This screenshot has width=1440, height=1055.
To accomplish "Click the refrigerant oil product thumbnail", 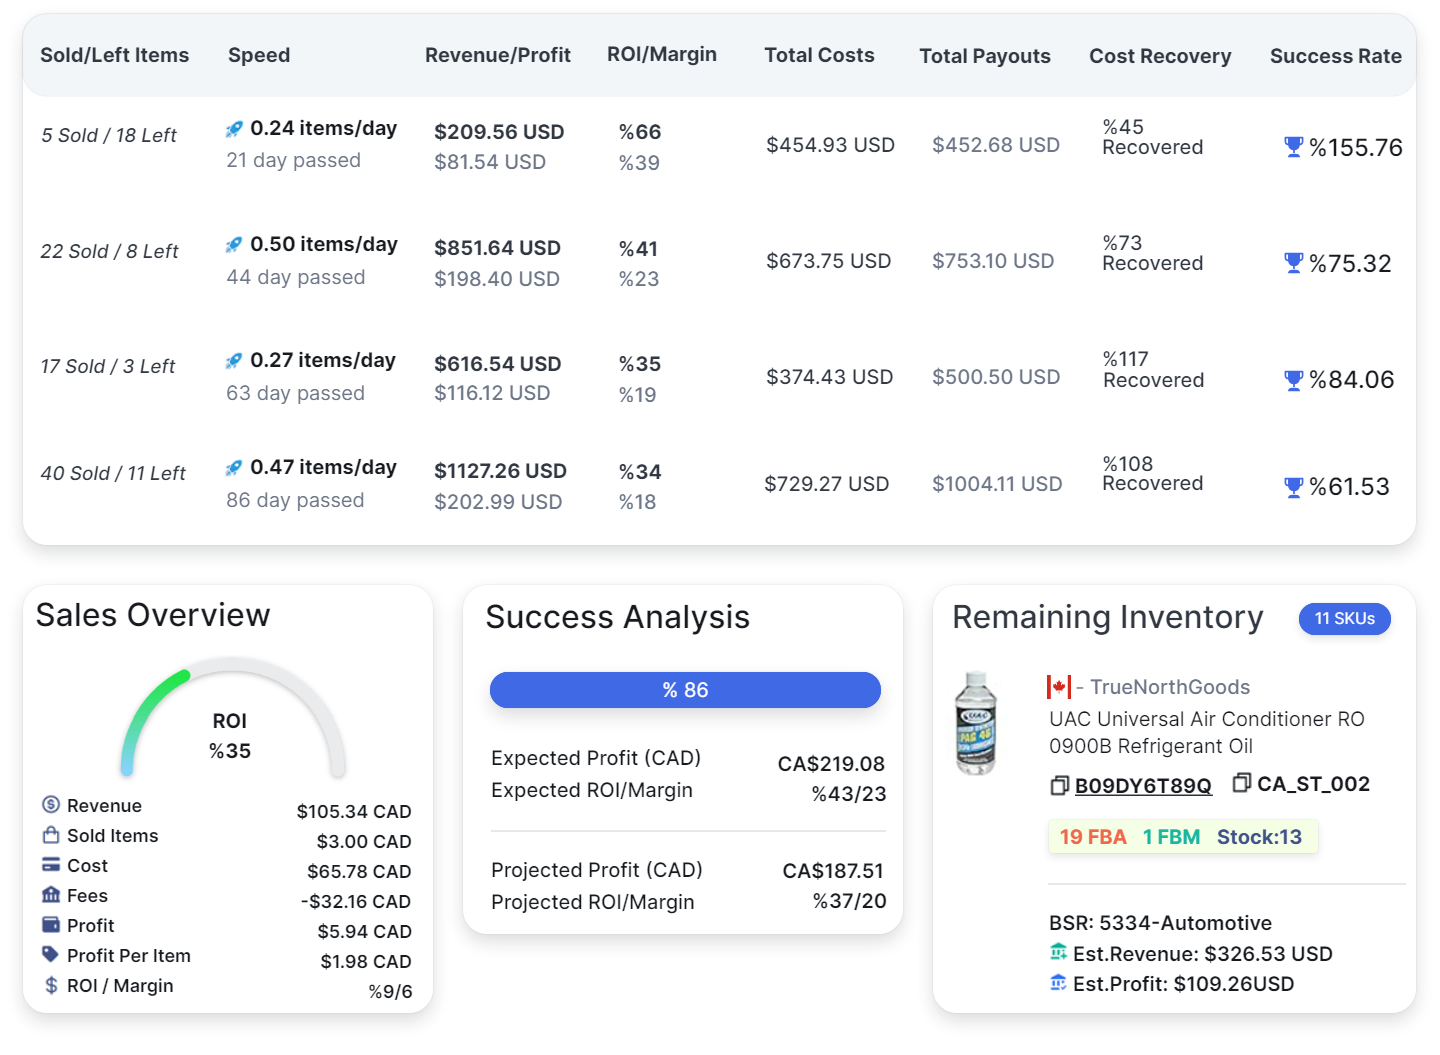I will click(975, 722).
